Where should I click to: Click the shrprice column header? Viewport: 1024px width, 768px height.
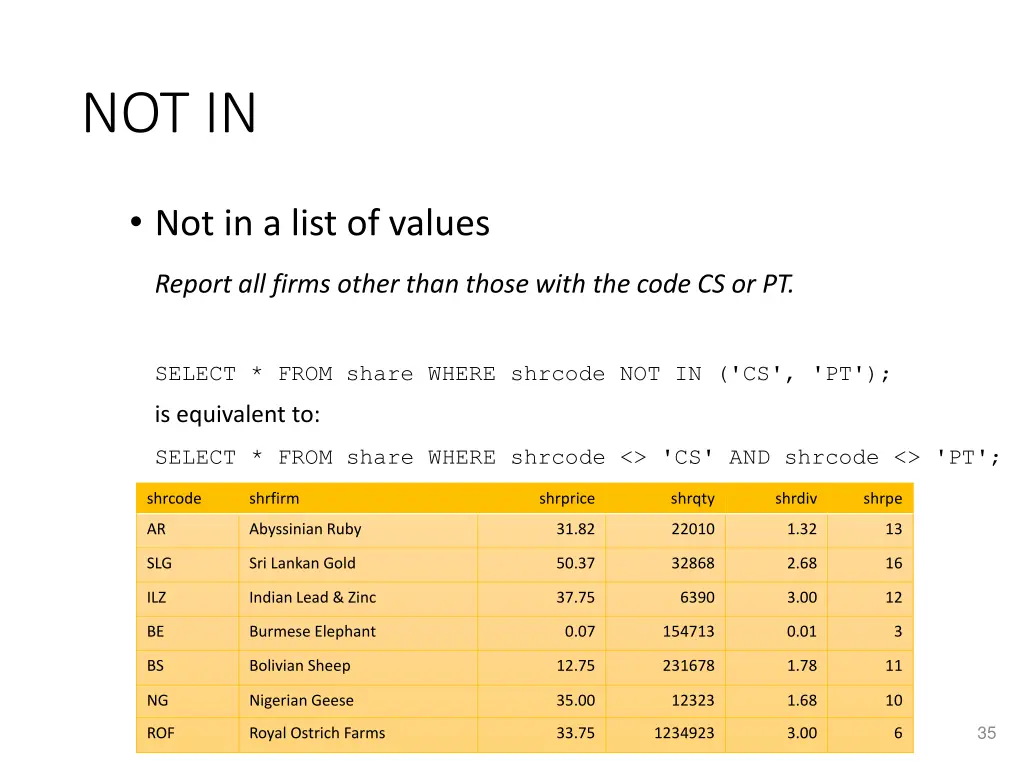pyautogui.click(x=567, y=498)
